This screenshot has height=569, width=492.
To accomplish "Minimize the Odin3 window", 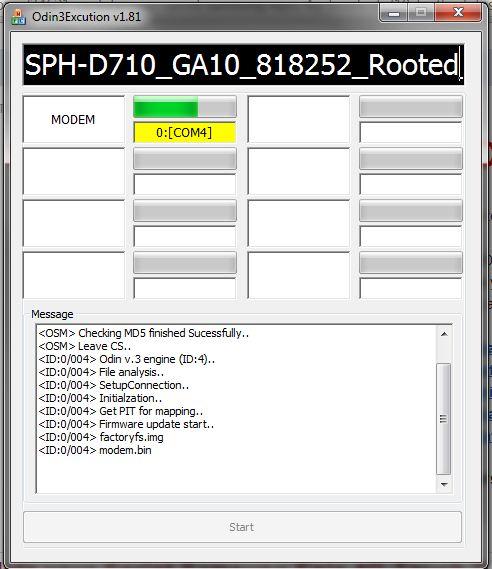I will coord(394,14).
